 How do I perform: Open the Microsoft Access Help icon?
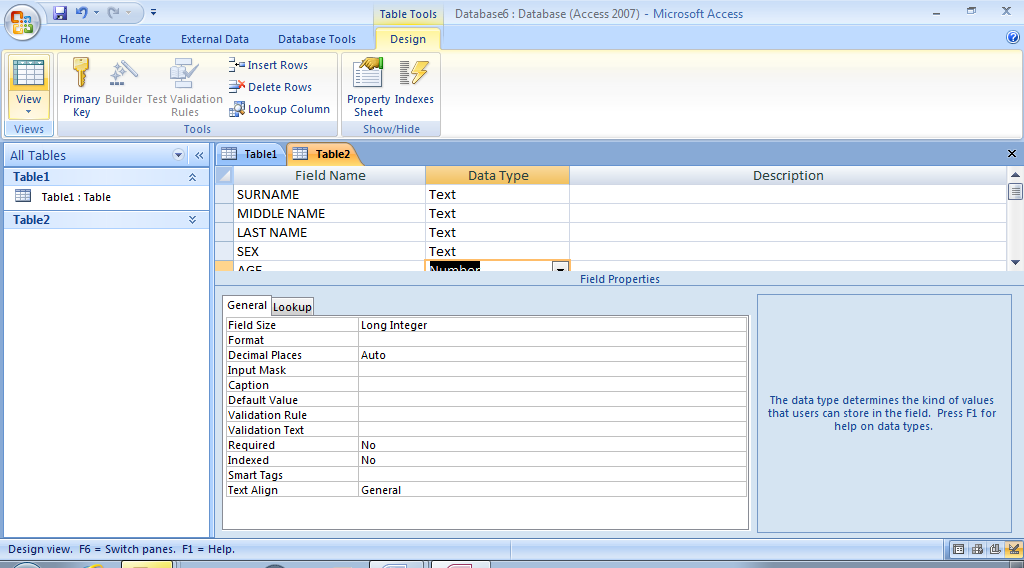[1012, 38]
